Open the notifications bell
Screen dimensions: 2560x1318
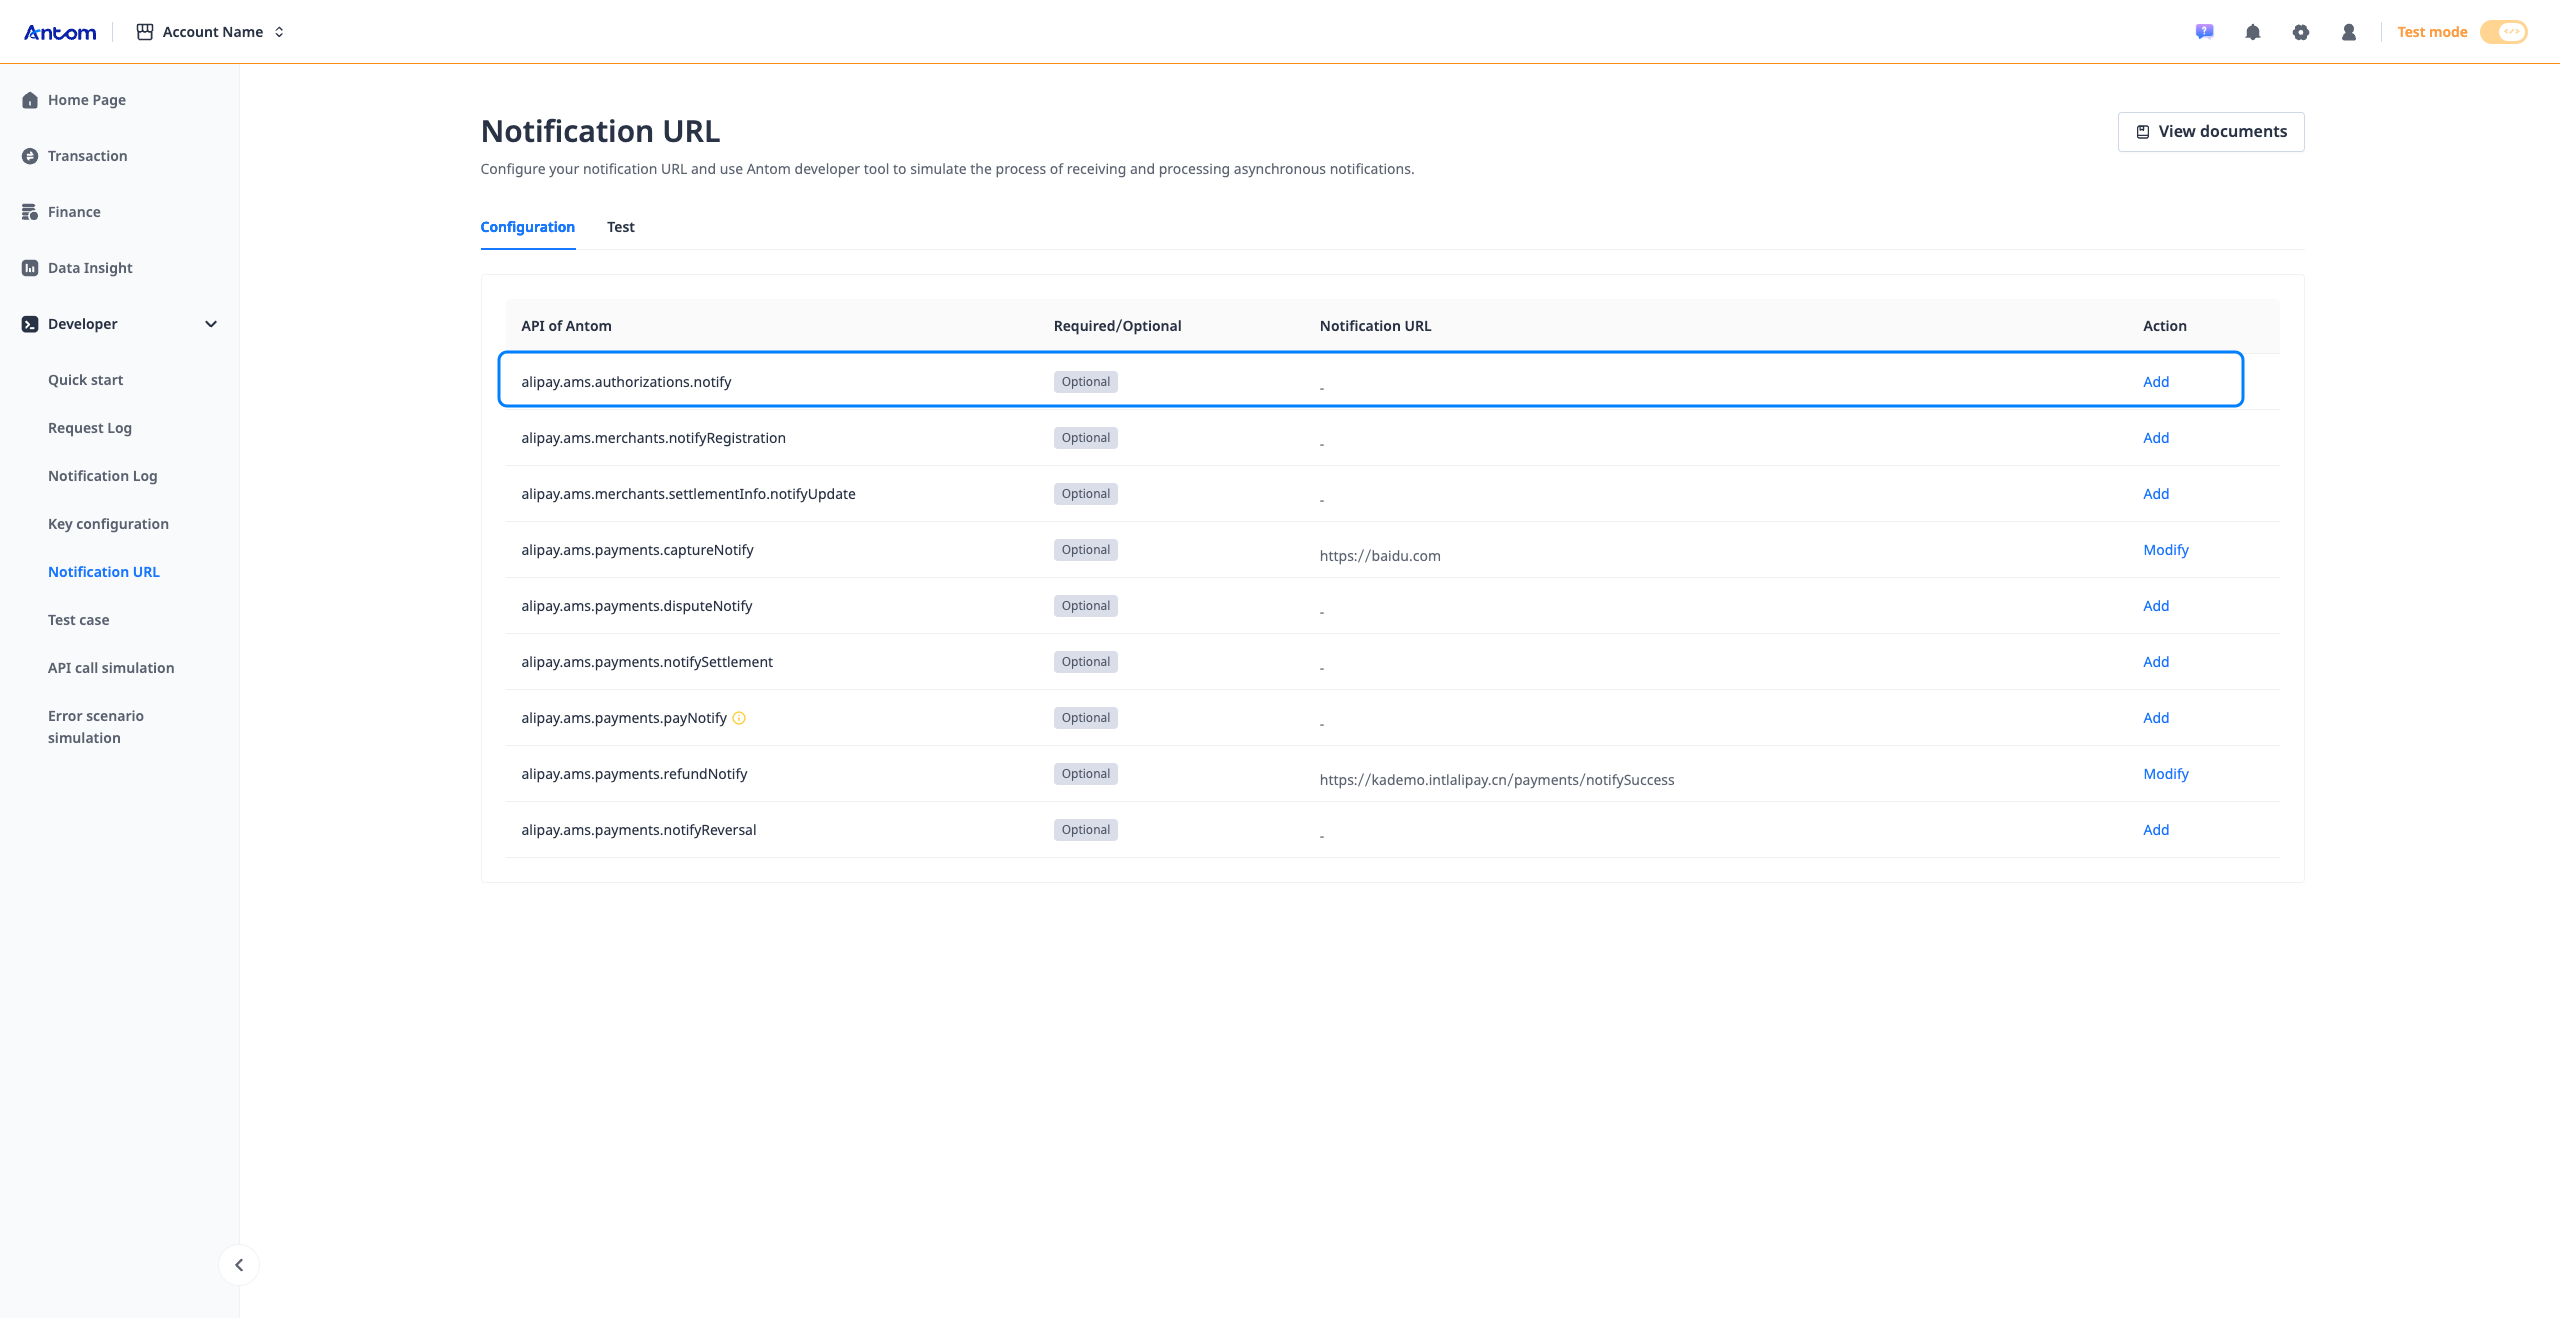tap(2252, 32)
